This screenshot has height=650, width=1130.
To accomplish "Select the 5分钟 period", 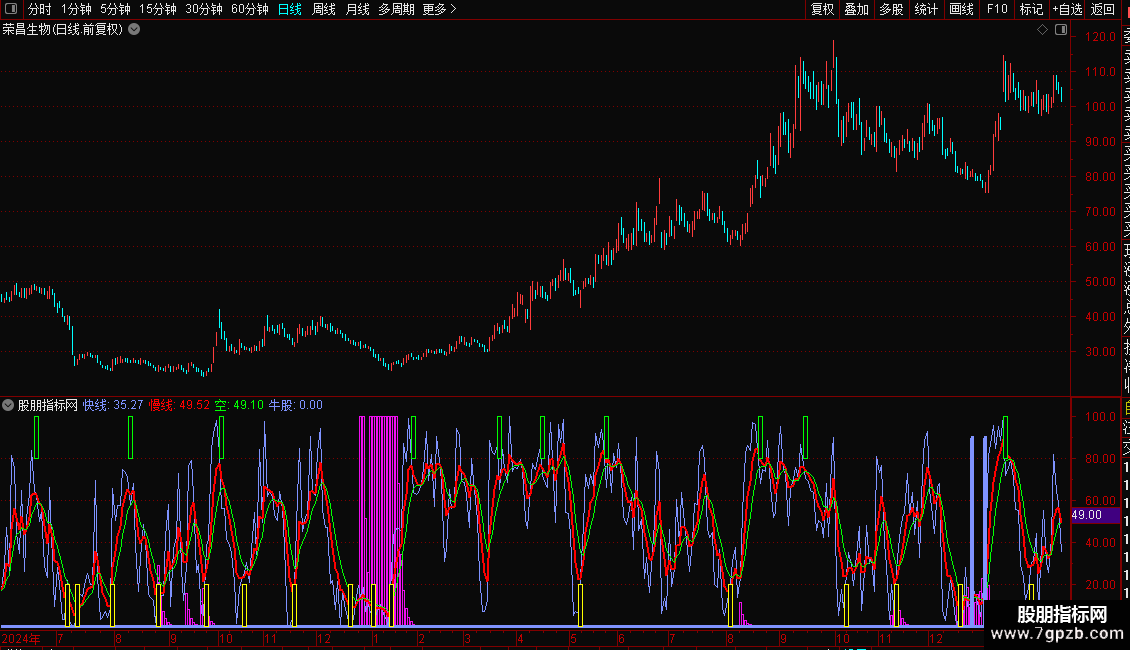I will [115, 9].
